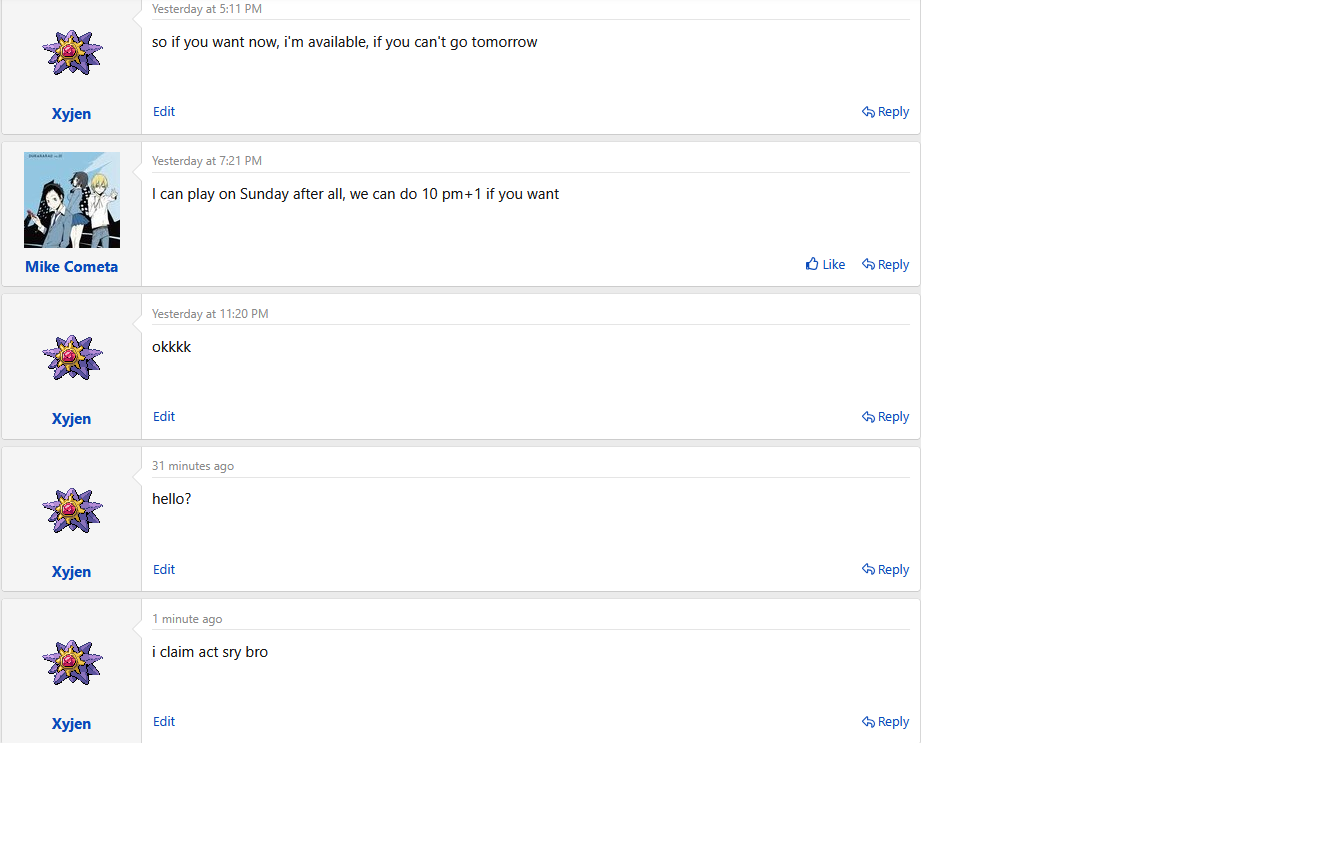Click Xyjen's Starmie avatar on the "hello?" post
1333x860 pixels.
point(72,510)
